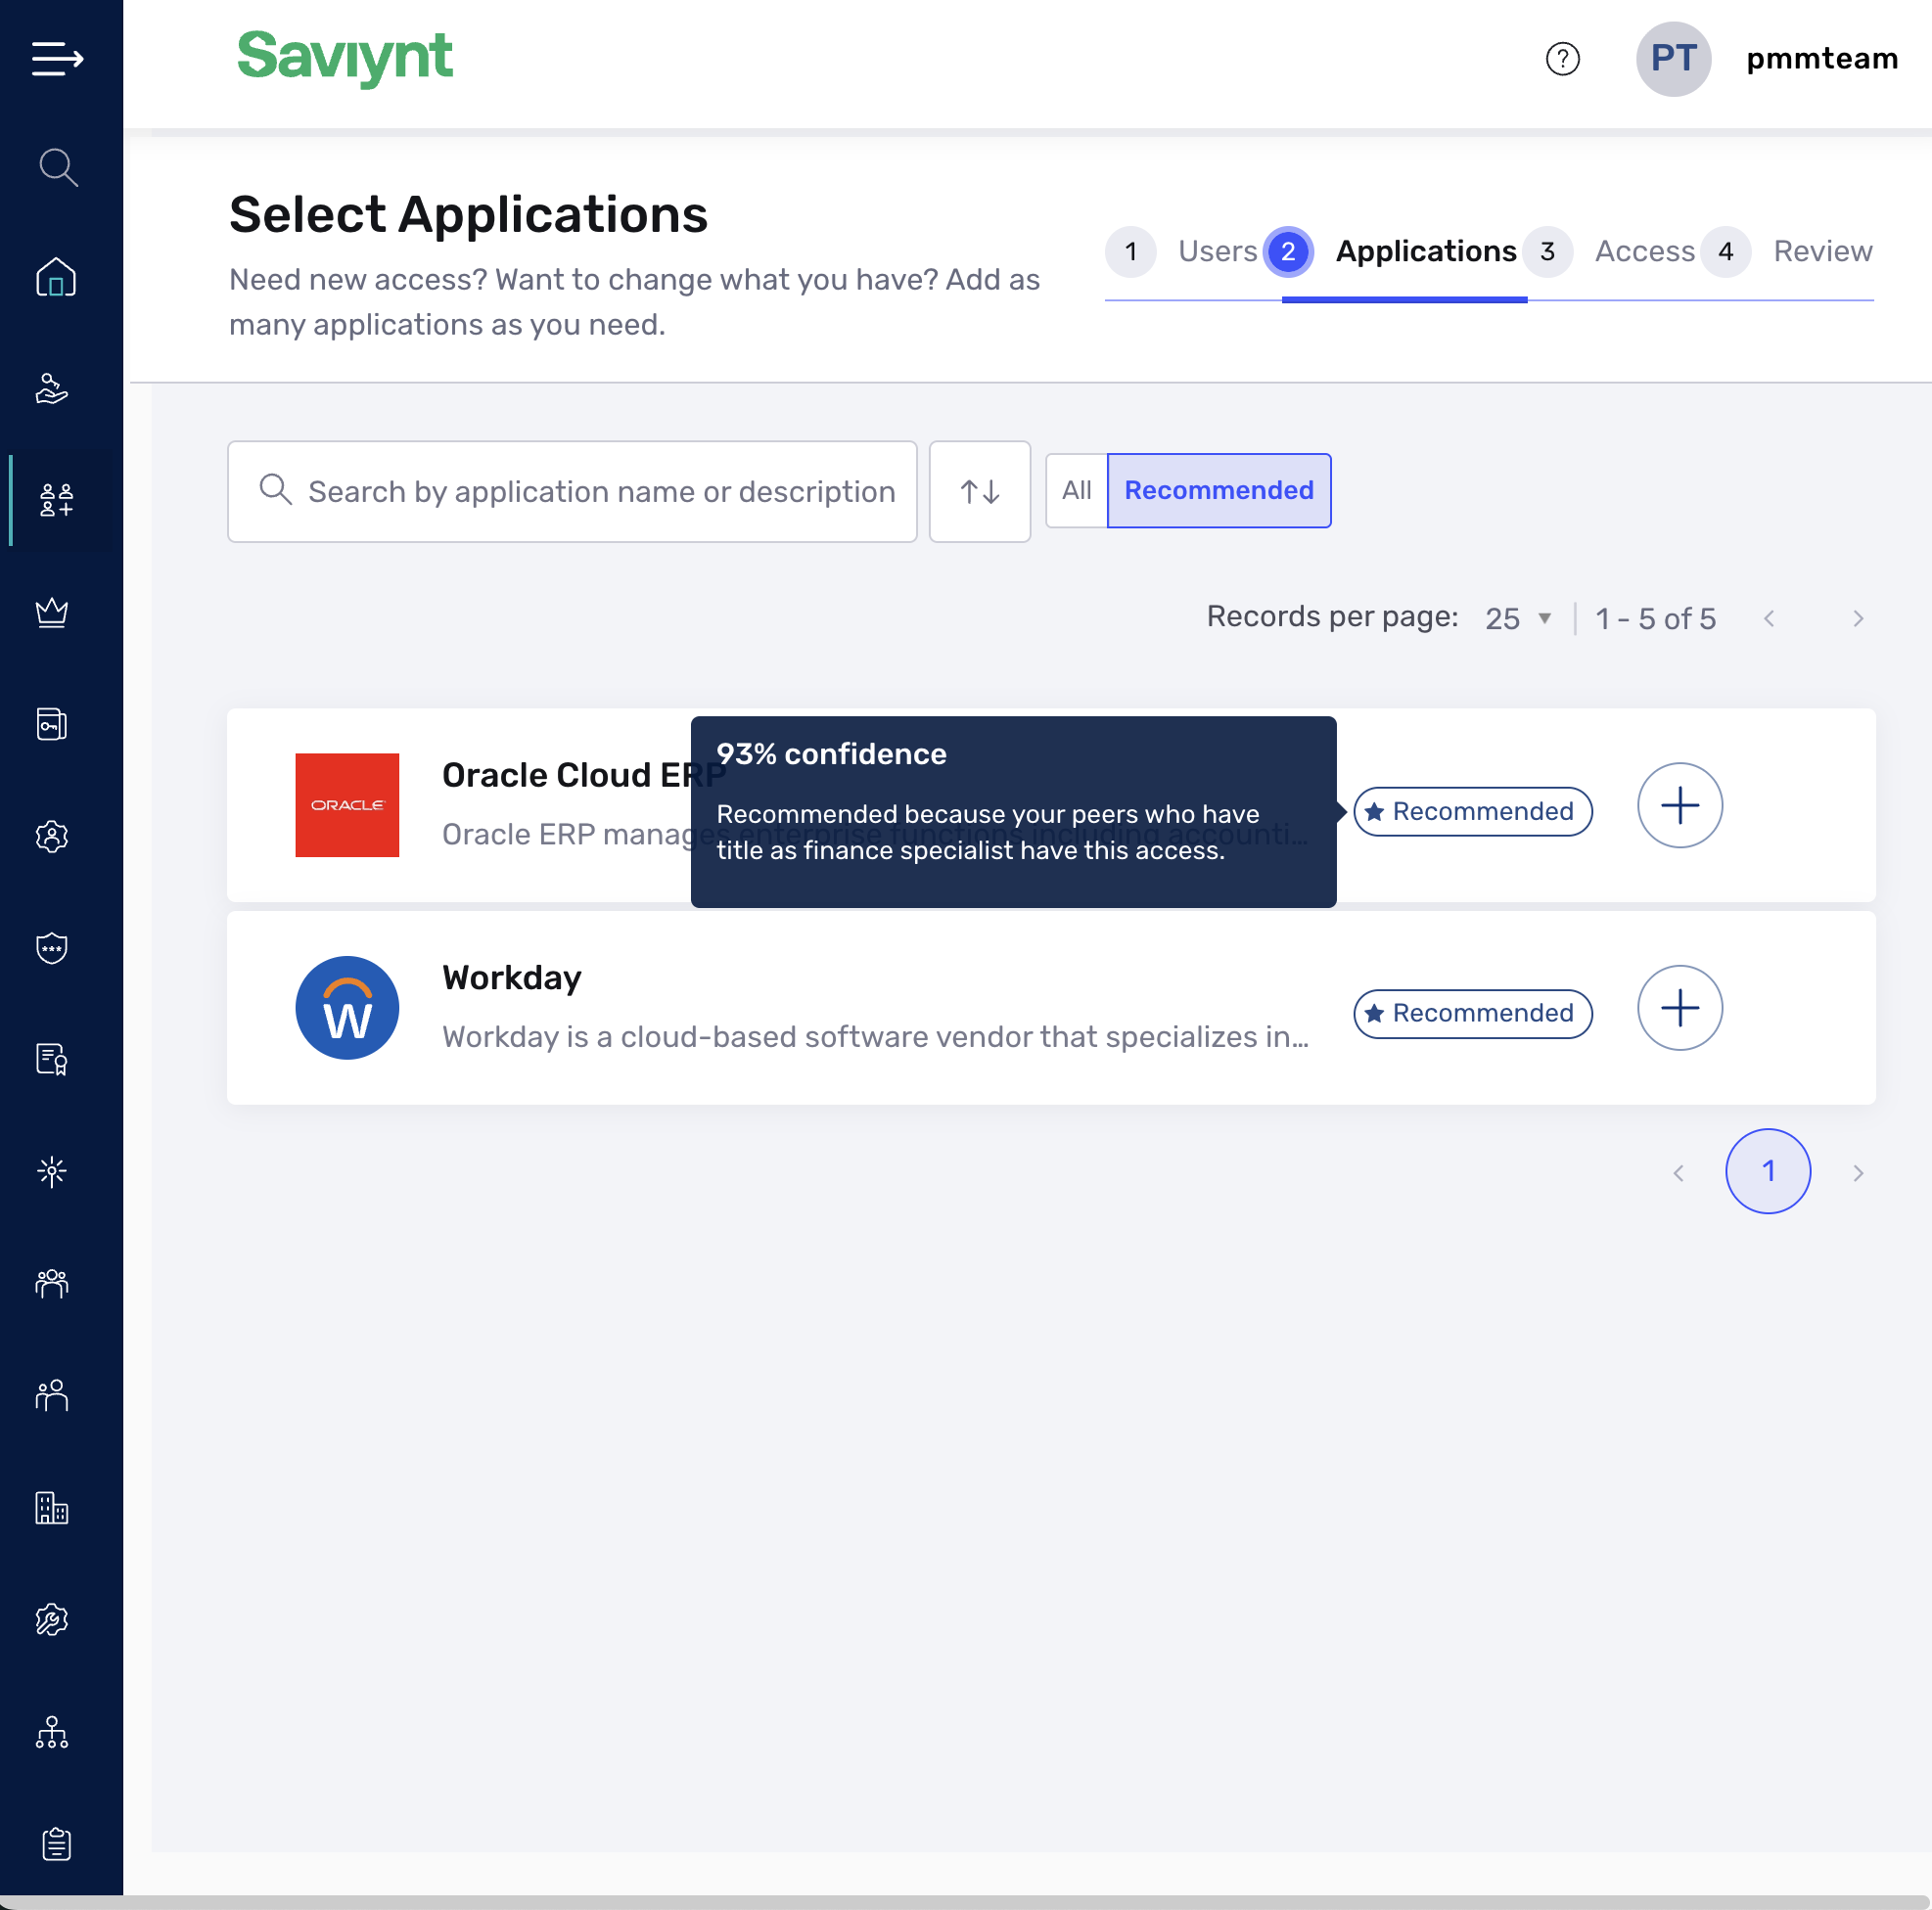
Task: Click previous page arrow beside records count
Action: click(x=1768, y=618)
